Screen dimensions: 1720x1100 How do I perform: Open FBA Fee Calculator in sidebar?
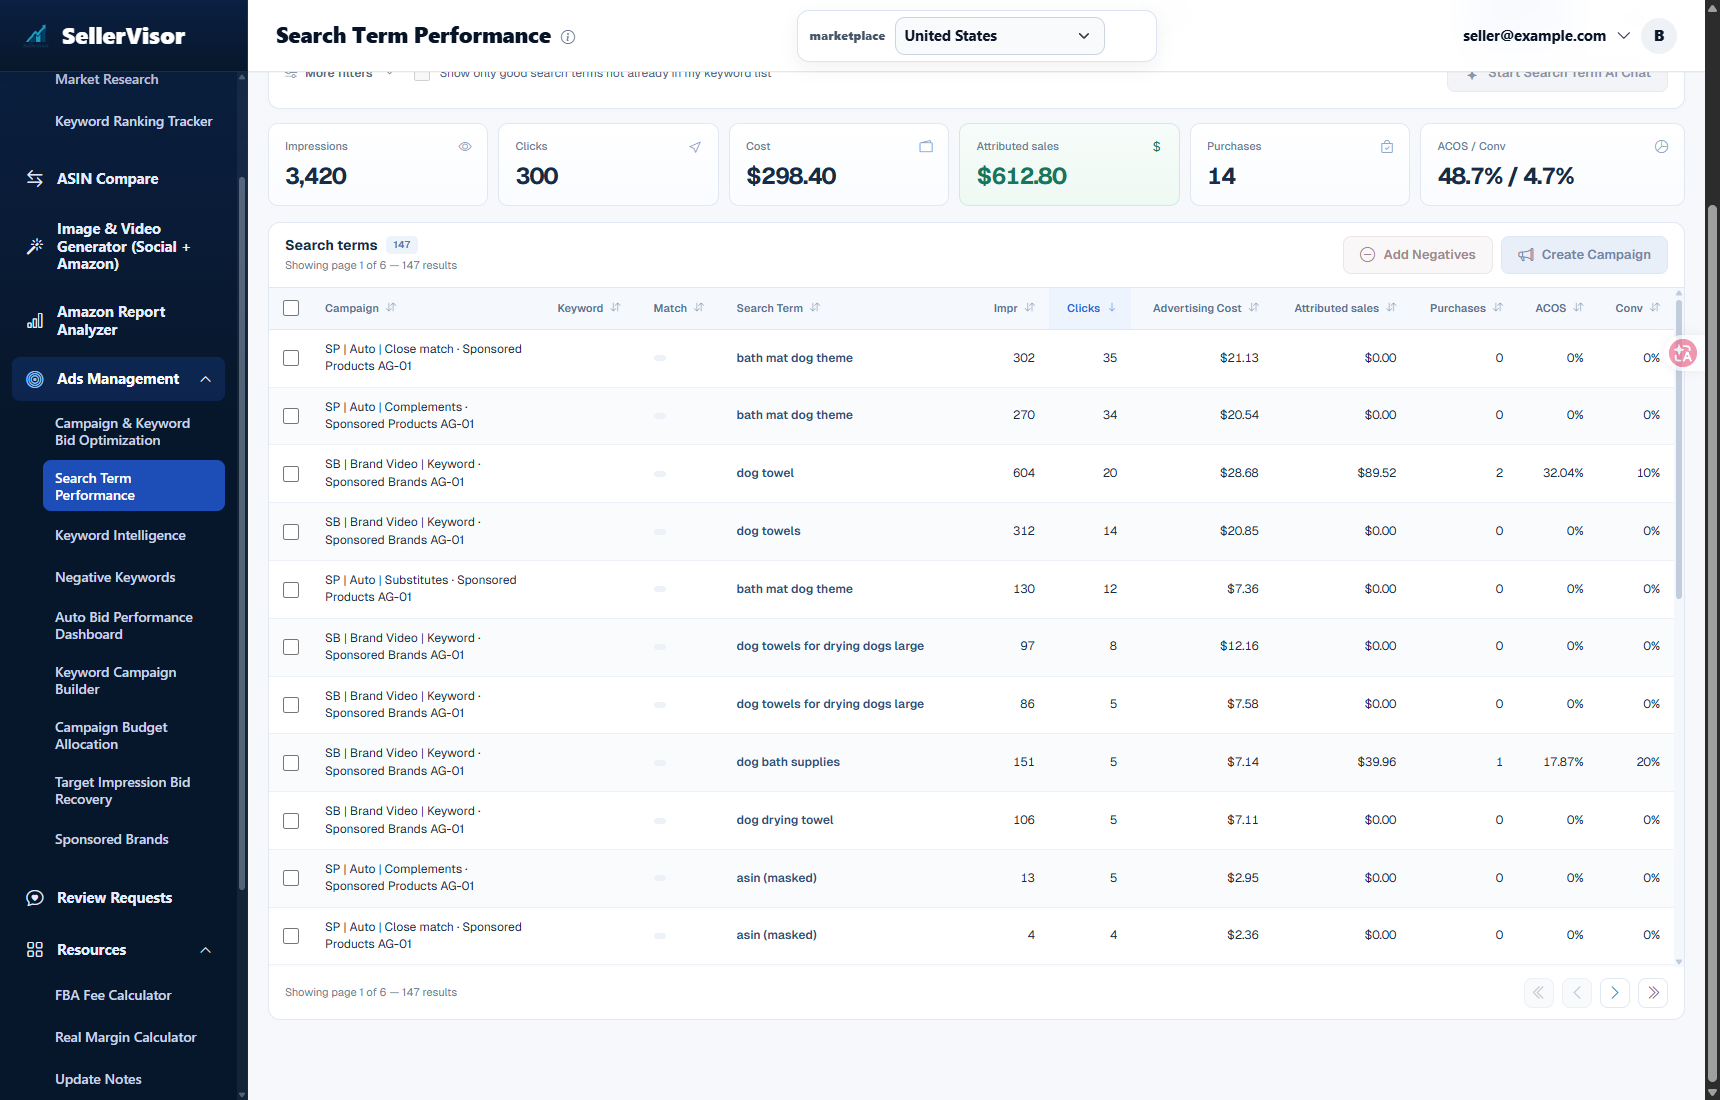[x=113, y=996]
